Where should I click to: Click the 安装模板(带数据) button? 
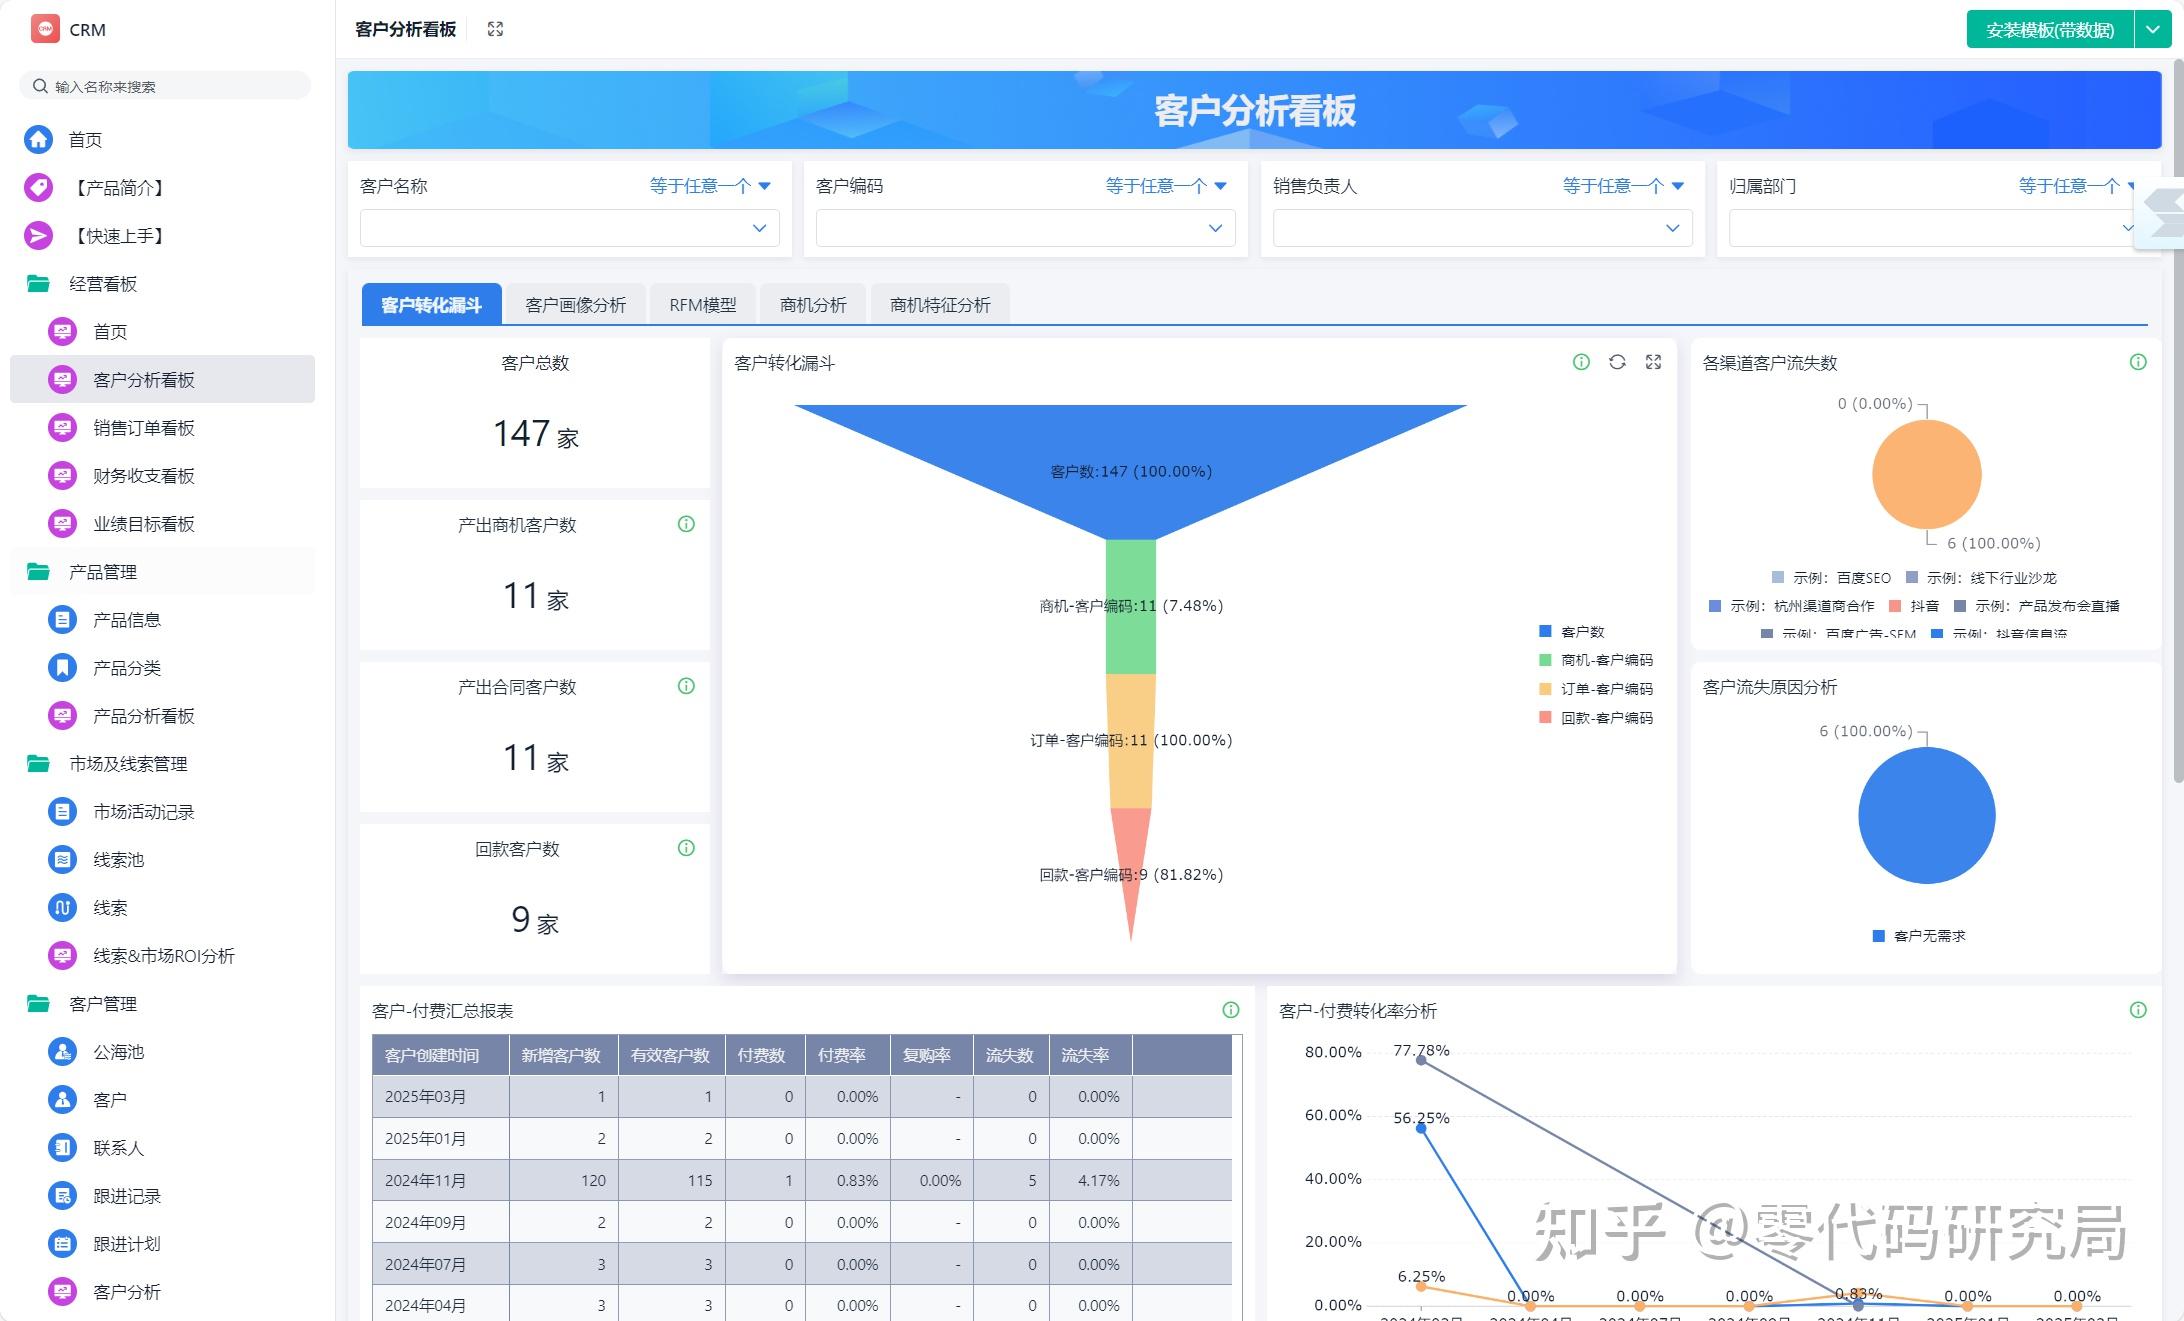click(x=2048, y=29)
